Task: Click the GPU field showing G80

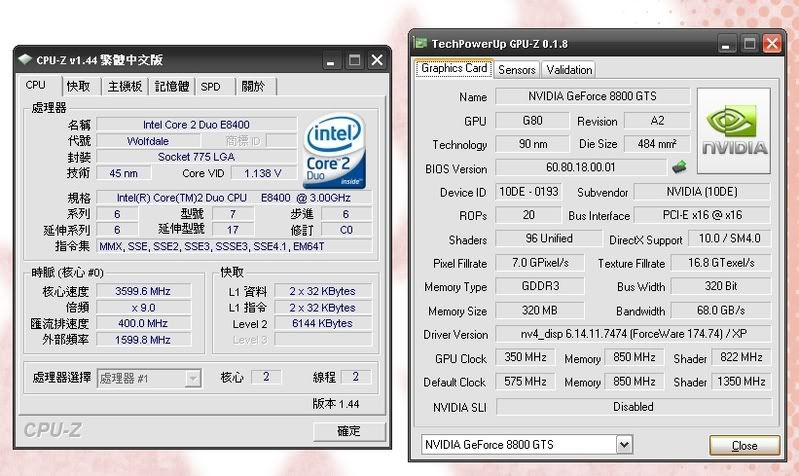Action: [532, 121]
